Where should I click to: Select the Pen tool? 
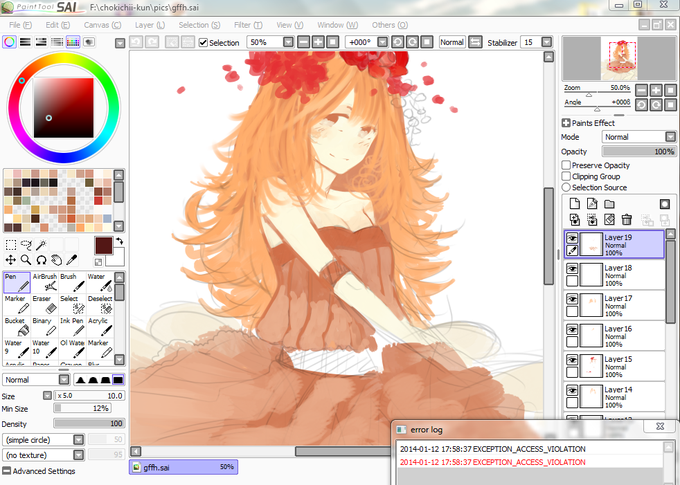(x=17, y=282)
